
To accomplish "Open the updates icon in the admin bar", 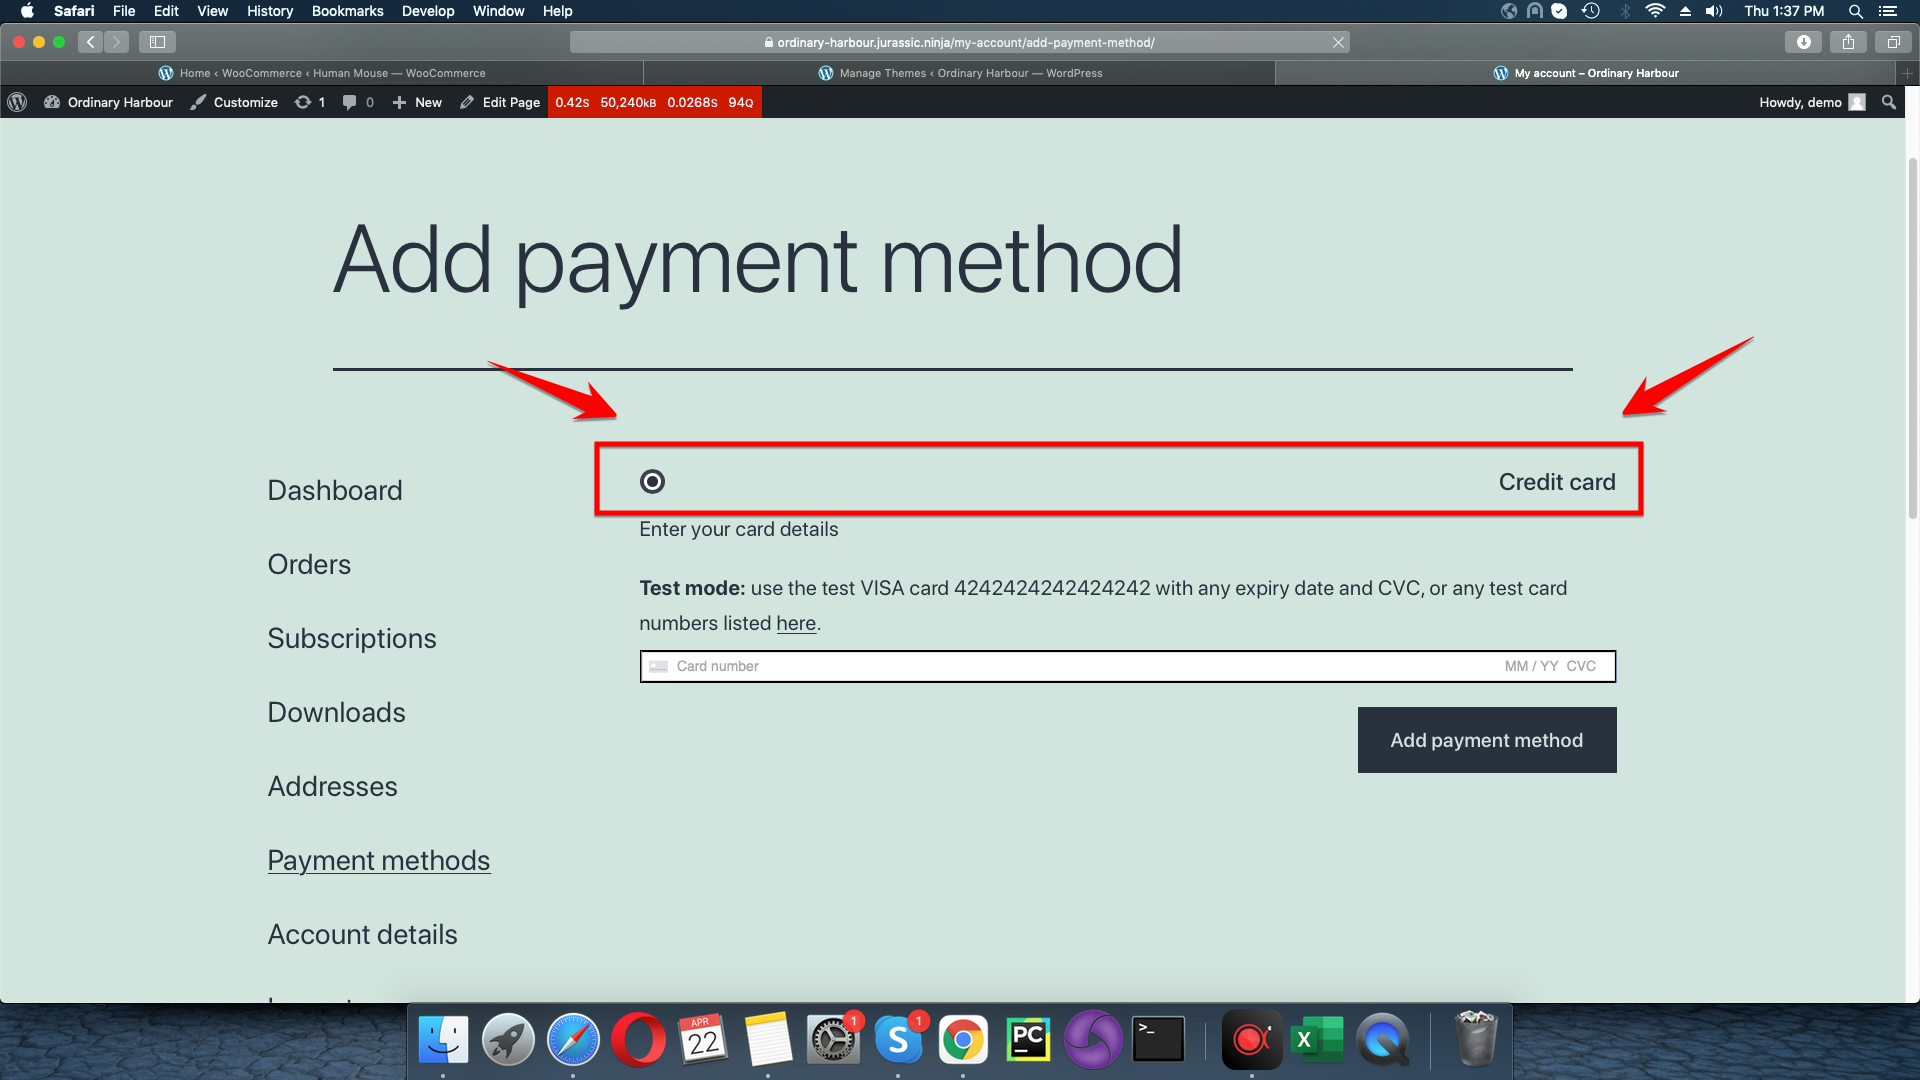I will point(310,101).
